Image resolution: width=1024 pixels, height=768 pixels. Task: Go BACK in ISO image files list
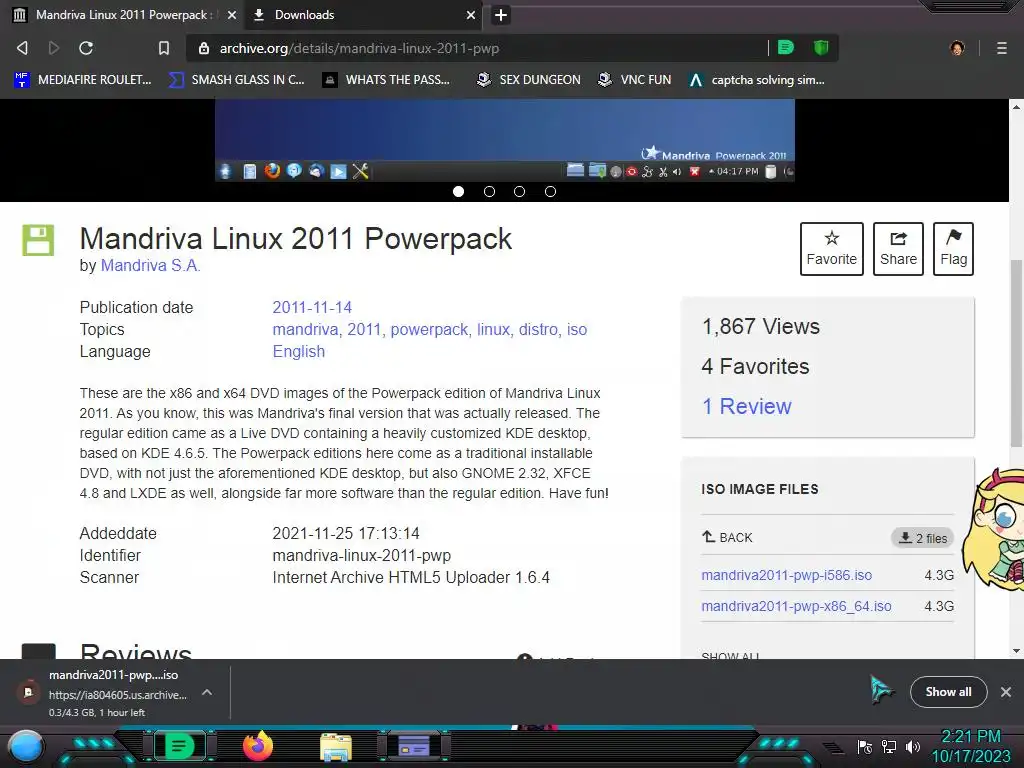tap(728, 537)
